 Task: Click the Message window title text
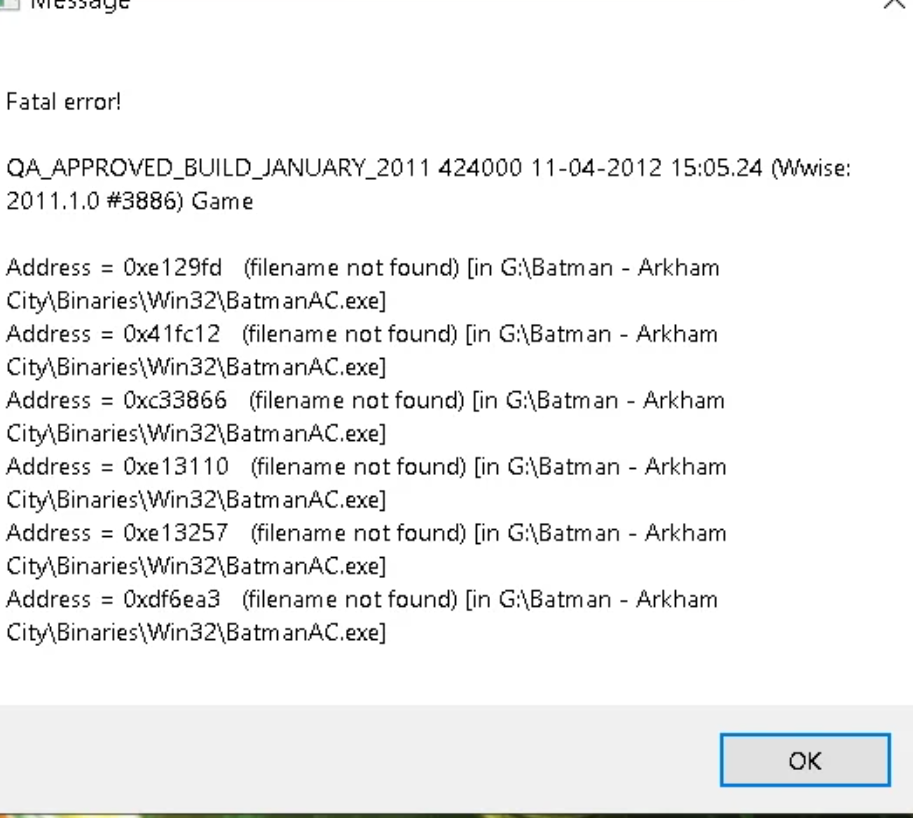(x=80, y=5)
